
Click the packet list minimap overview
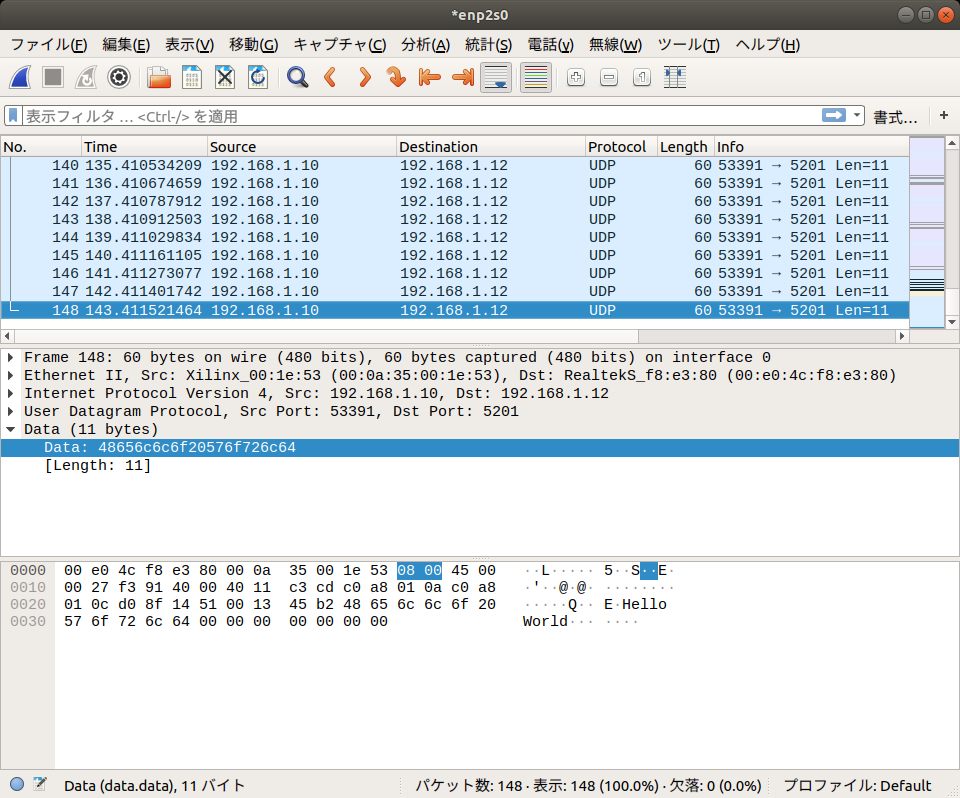927,231
